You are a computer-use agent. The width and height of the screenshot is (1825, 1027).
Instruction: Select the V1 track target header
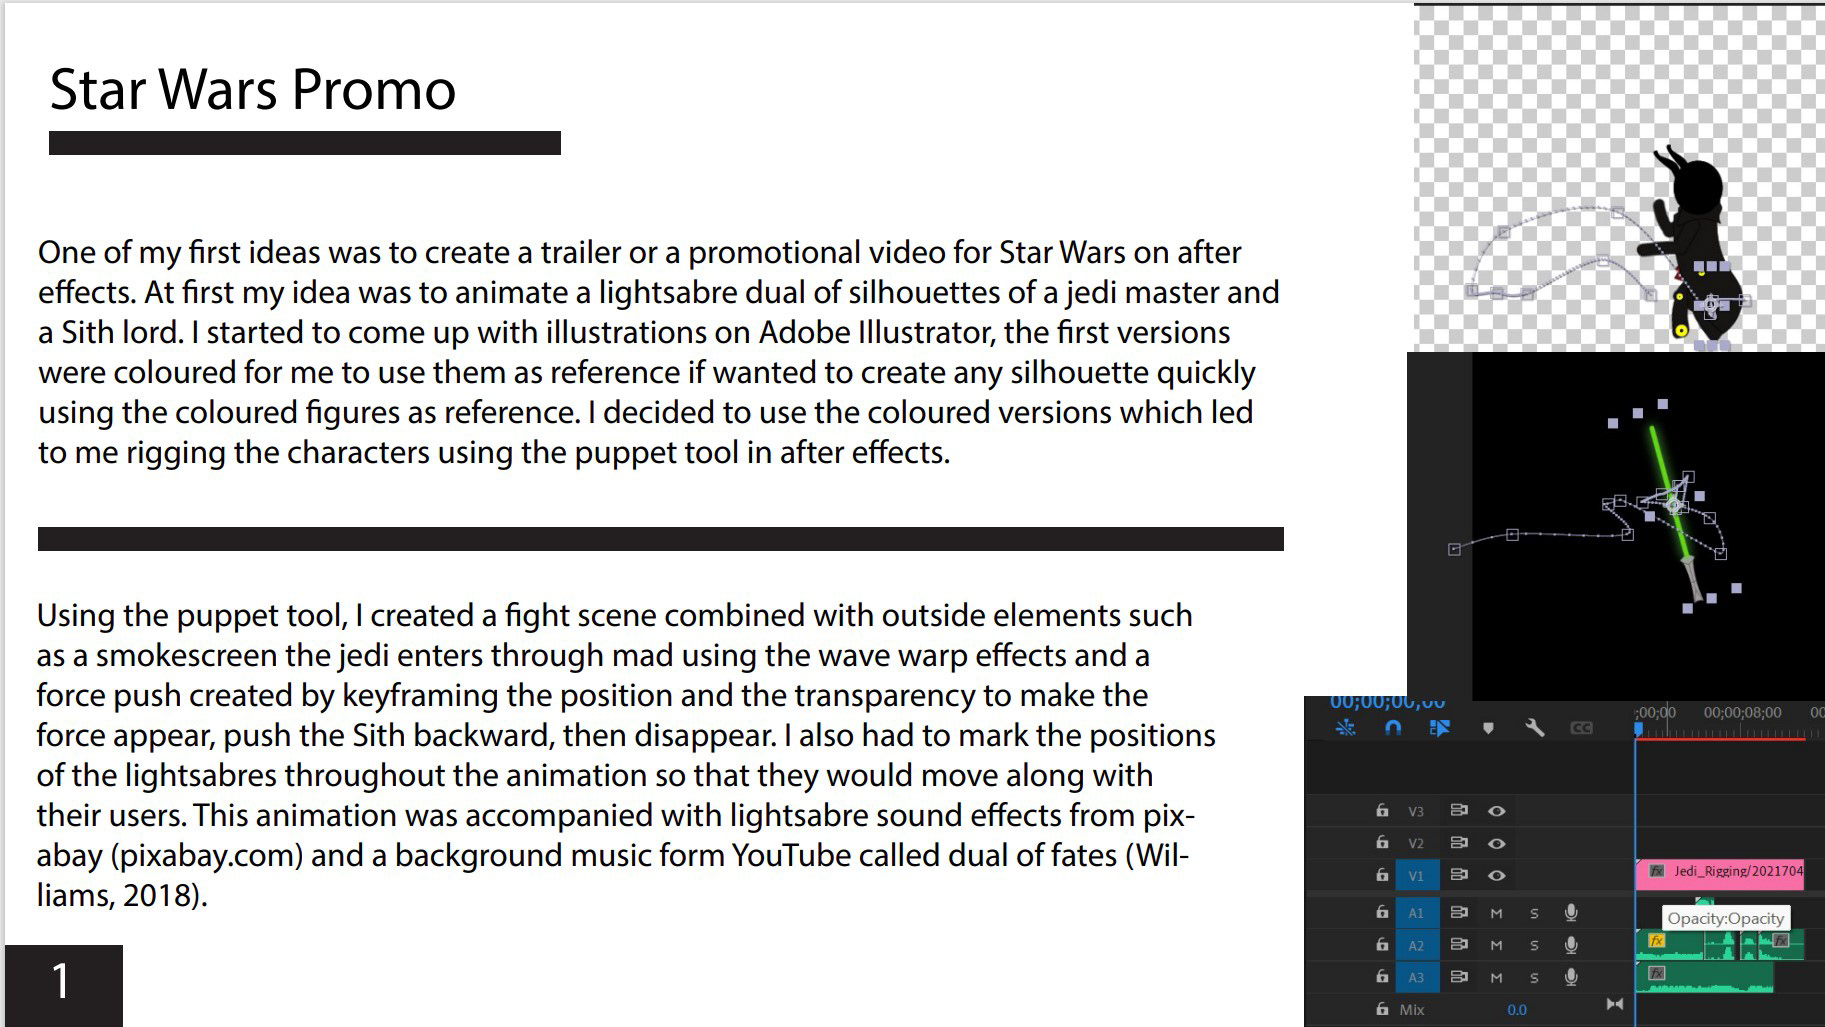(x=1417, y=875)
